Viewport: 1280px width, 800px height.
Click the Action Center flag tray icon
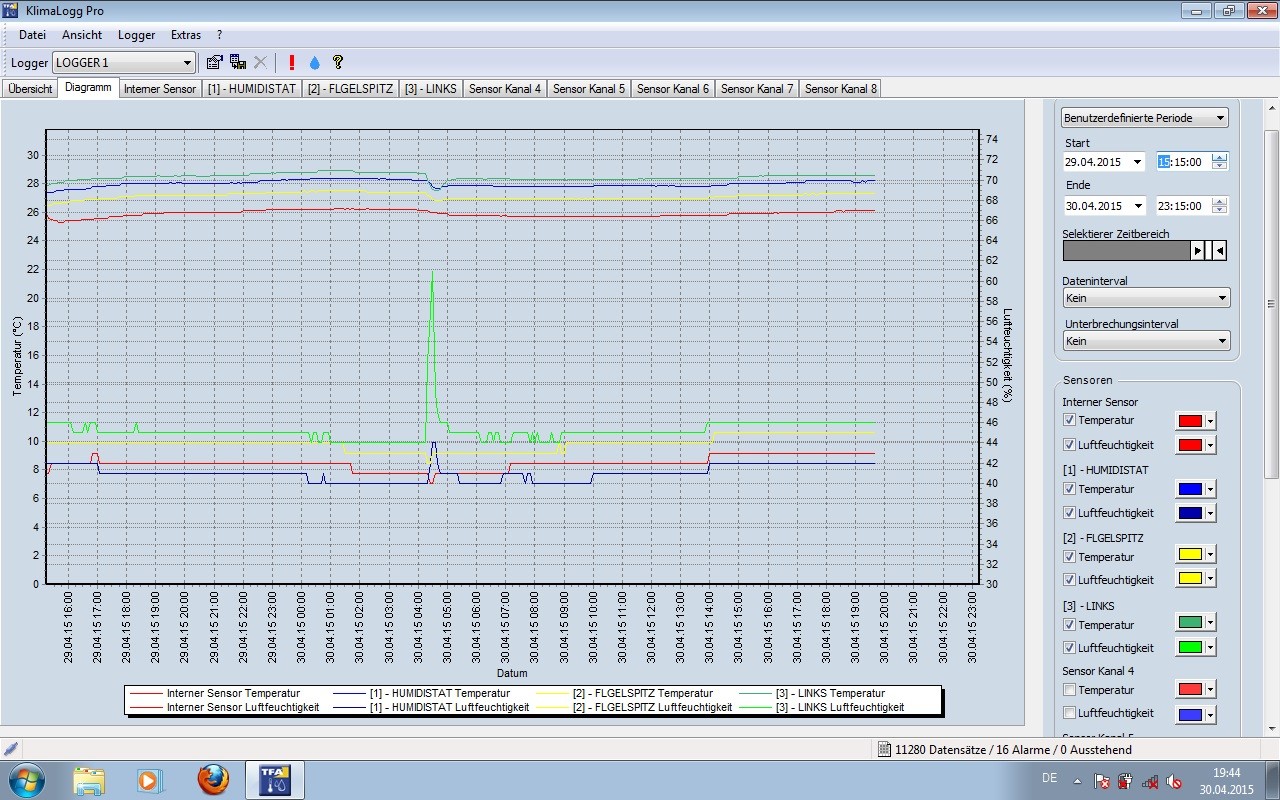[x=1102, y=780]
